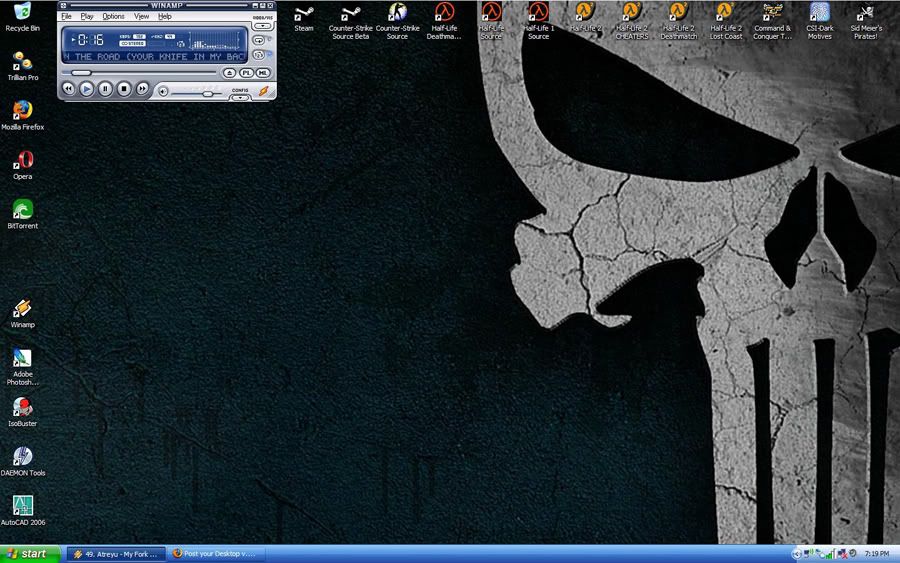The height and width of the screenshot is (563, 900).
Task: Select the AutoCAD 2006 shortcut
Action: click(x=22, y=510)
